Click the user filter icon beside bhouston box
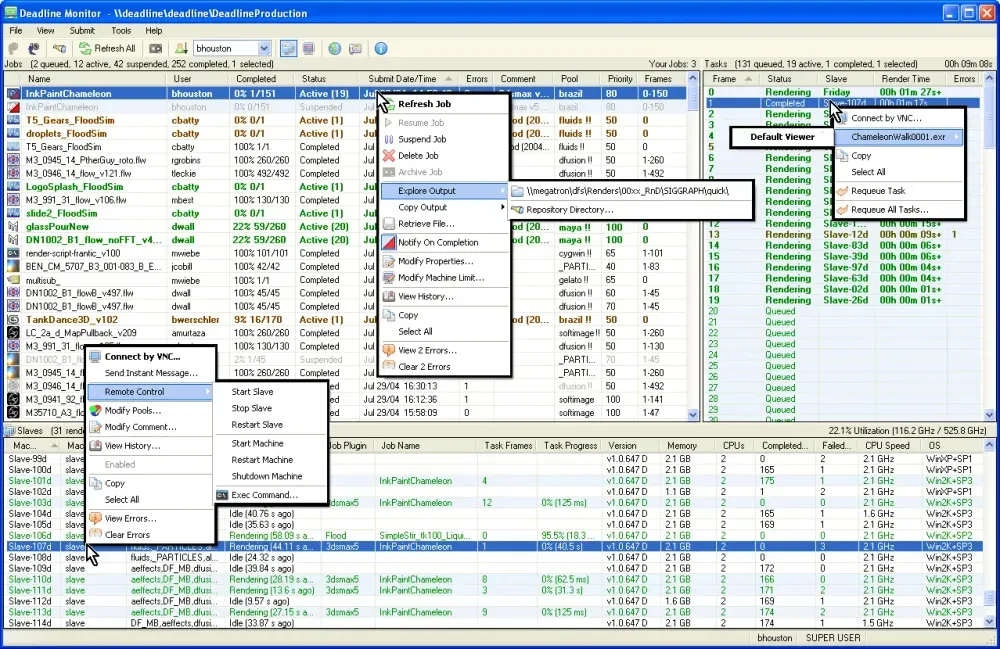The image size is (1000, 649). [182, 48]
